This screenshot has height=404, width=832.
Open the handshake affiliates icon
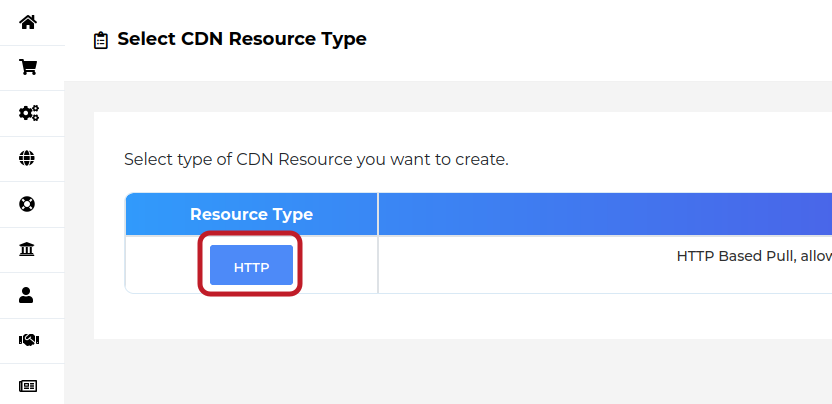point(29,340)
